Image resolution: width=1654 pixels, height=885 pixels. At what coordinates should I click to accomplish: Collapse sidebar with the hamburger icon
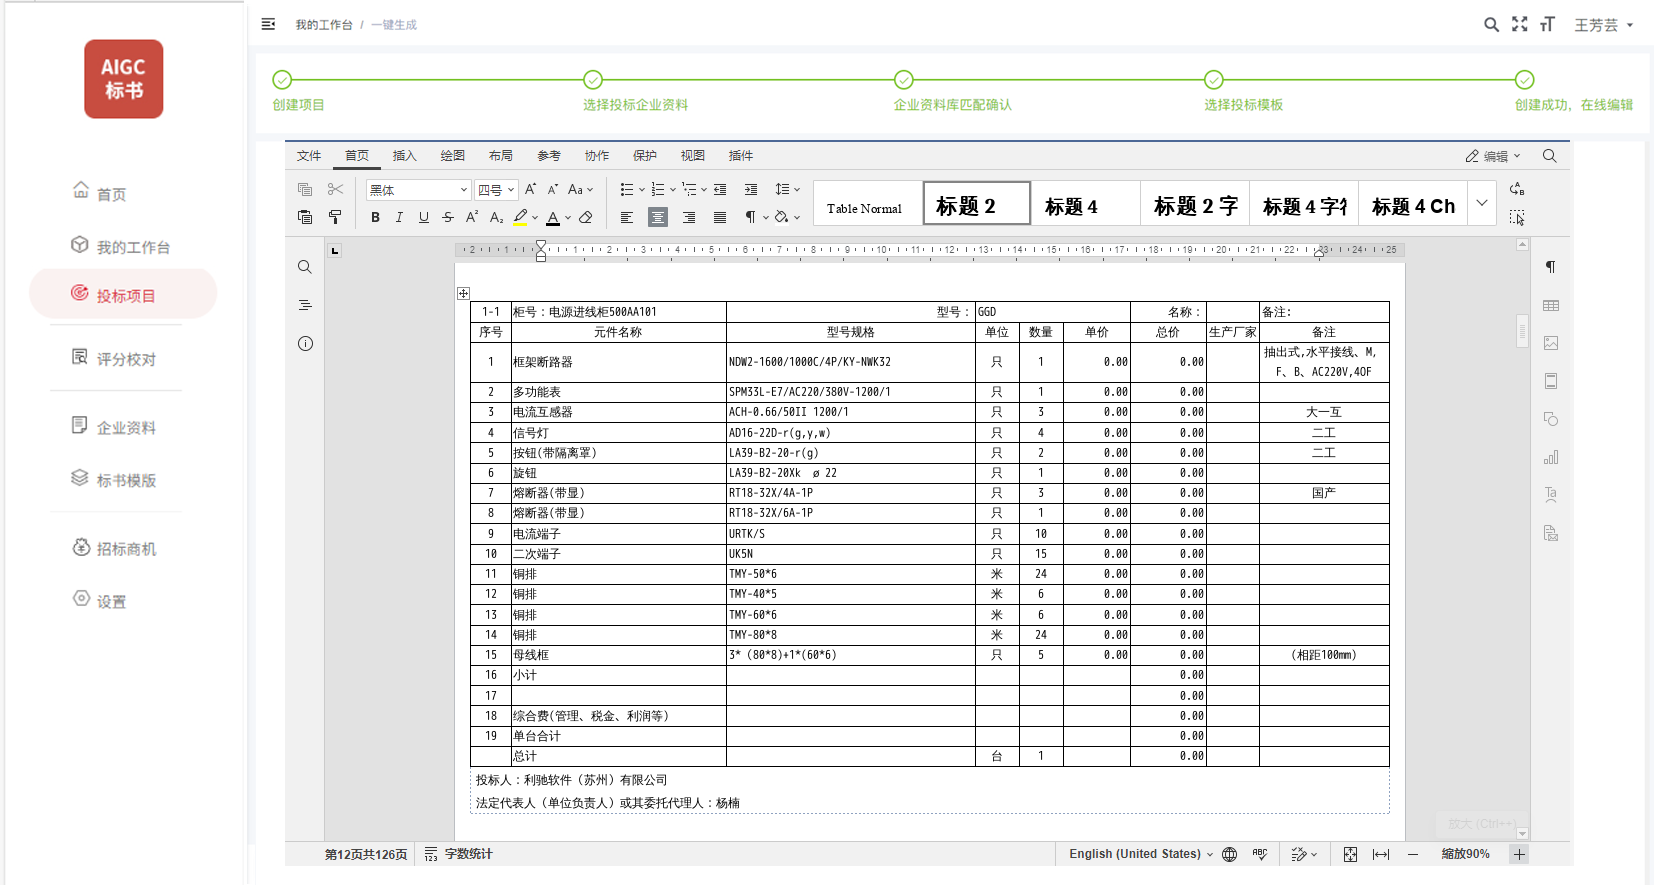point(268,24)
